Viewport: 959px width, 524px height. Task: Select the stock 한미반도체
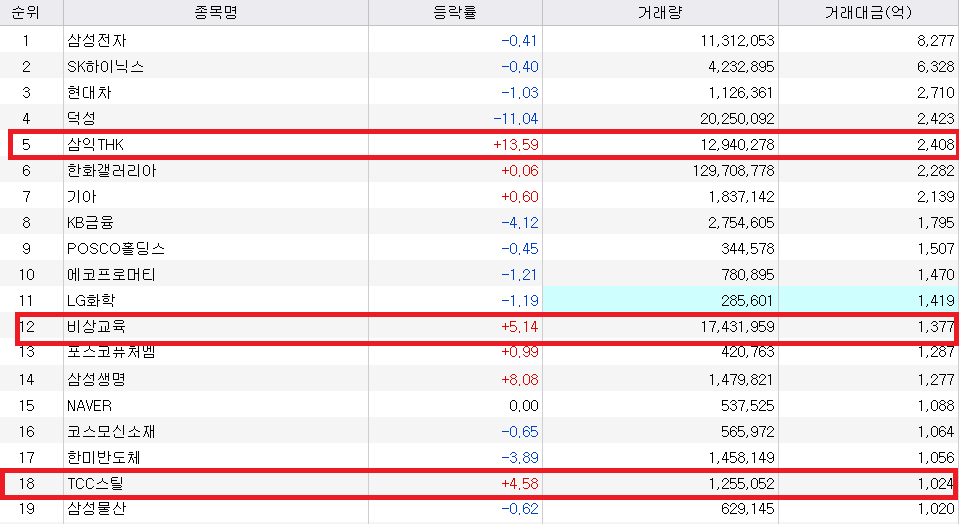click(104, 458)
